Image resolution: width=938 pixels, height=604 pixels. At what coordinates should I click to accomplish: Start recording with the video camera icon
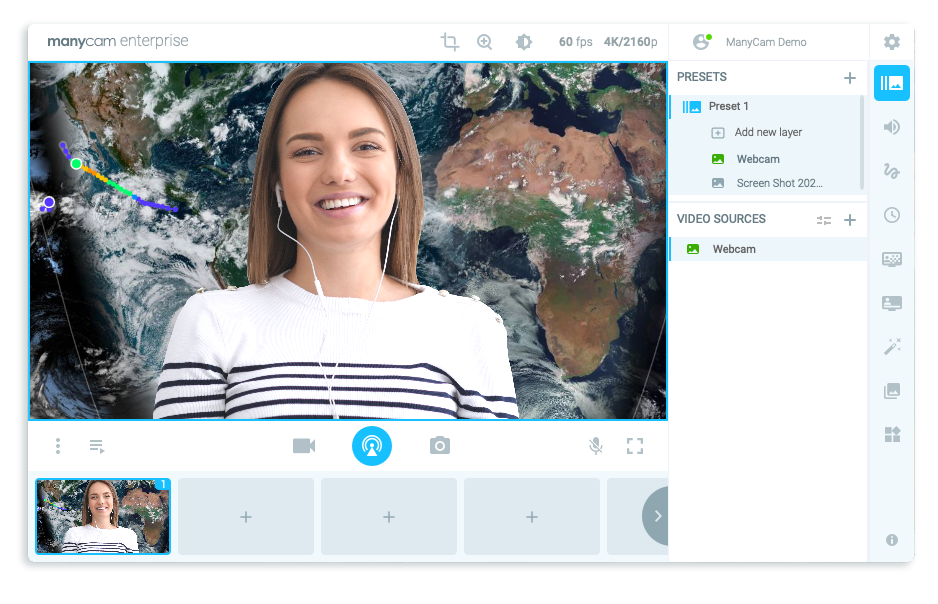click(304, 446)
